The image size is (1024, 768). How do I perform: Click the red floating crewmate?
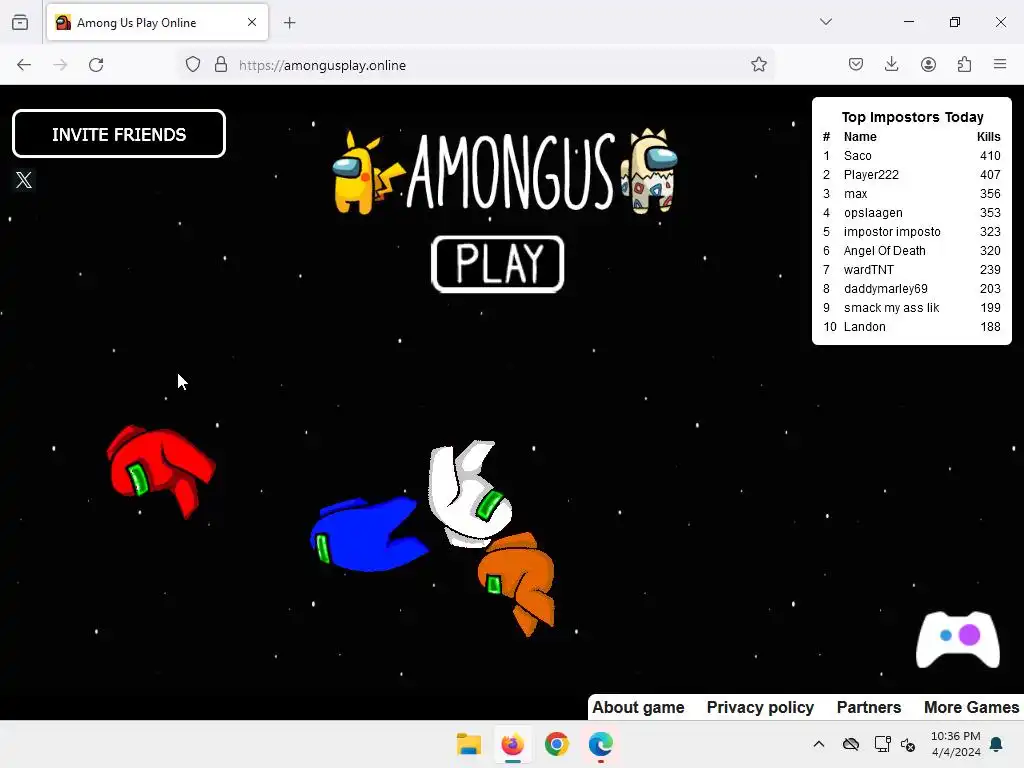[x=161, y=470]
